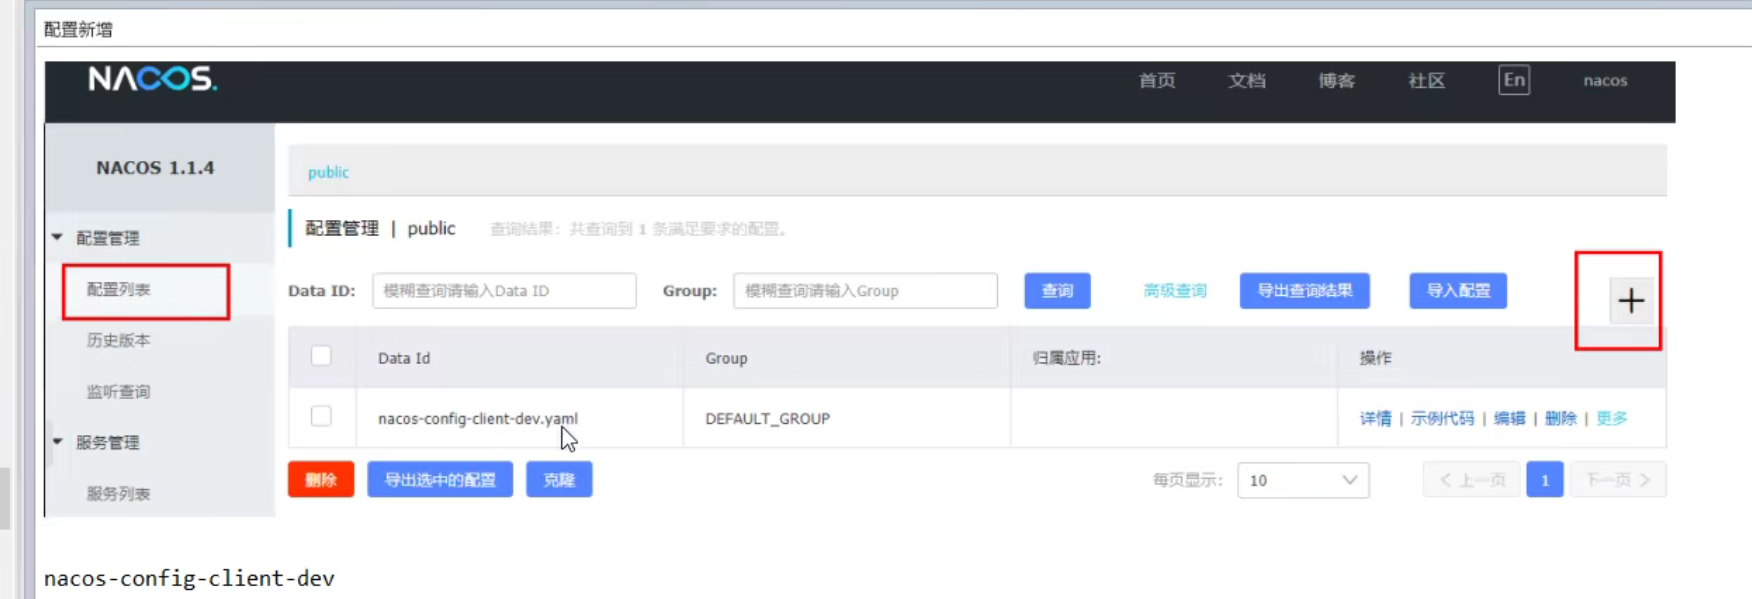1752x599 pixels.
Task: Open 博客 in the top navigation
Action: point(1337,80)
